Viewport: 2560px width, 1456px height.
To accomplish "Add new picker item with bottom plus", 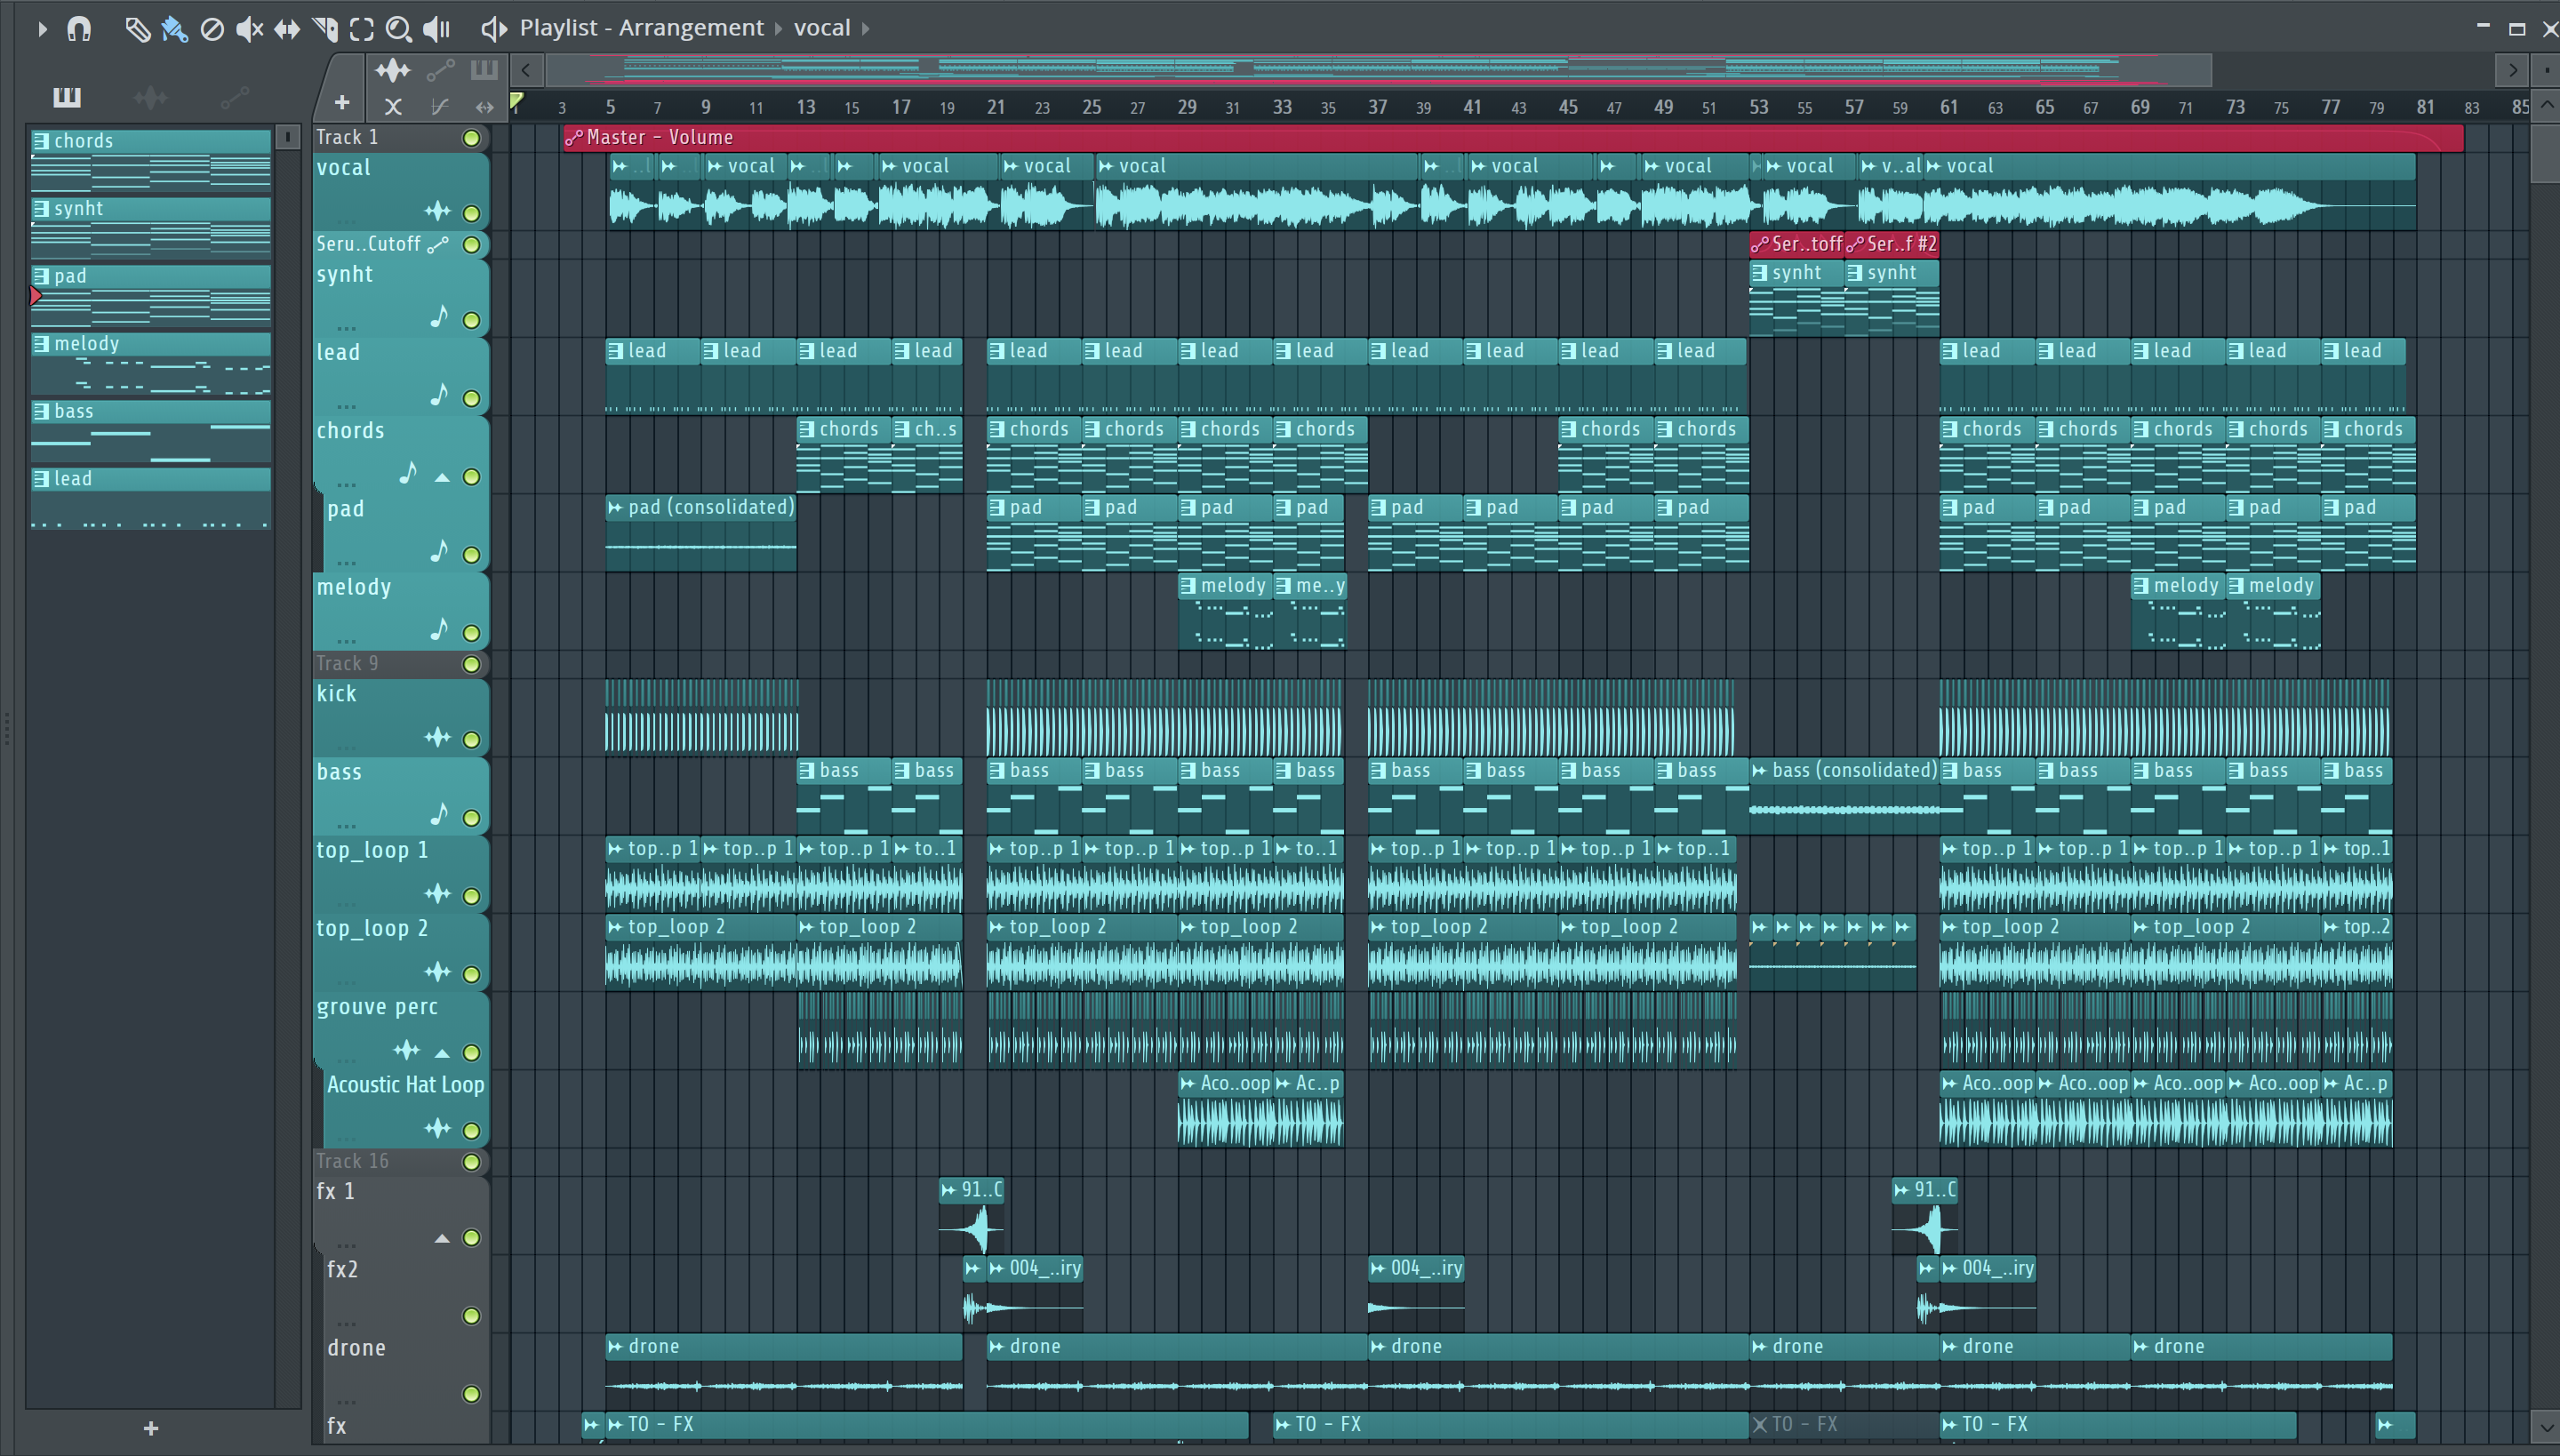I will click(151, 1428).
